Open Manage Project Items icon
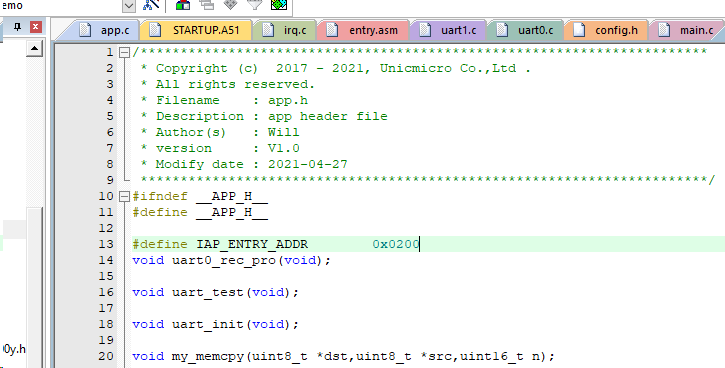Screen dimensions: 725x368 pyautogui.click(x=183, y=5)
